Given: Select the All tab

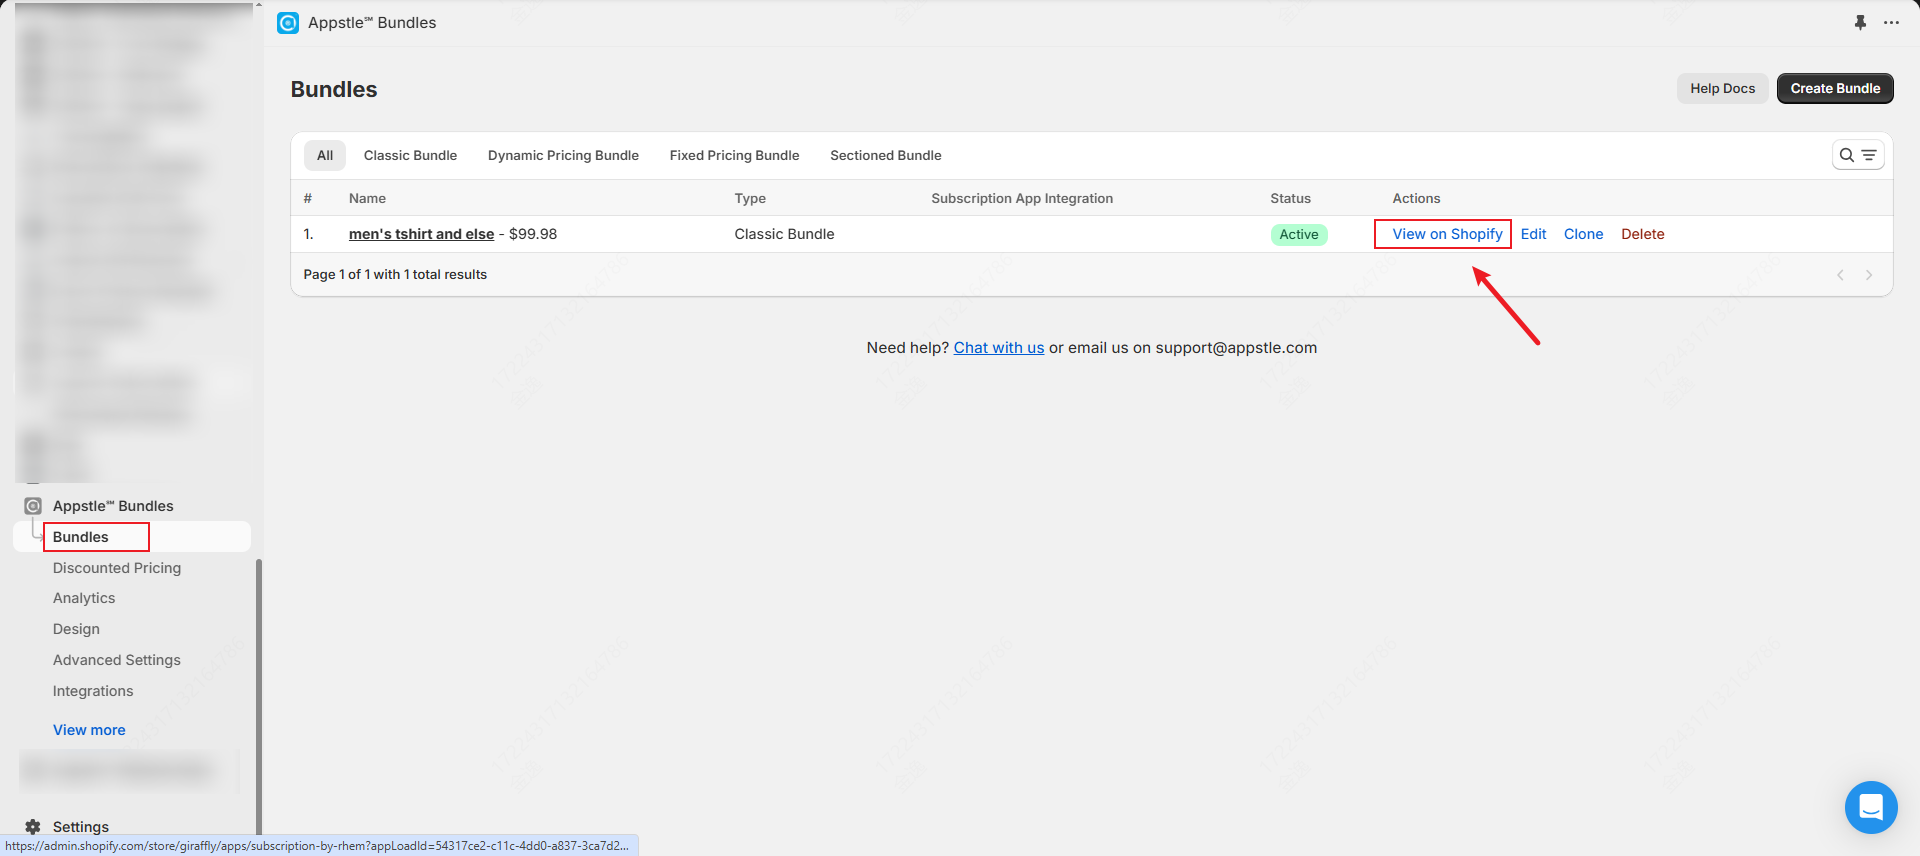Looking at the screenshot, I should tap(325, 155).
